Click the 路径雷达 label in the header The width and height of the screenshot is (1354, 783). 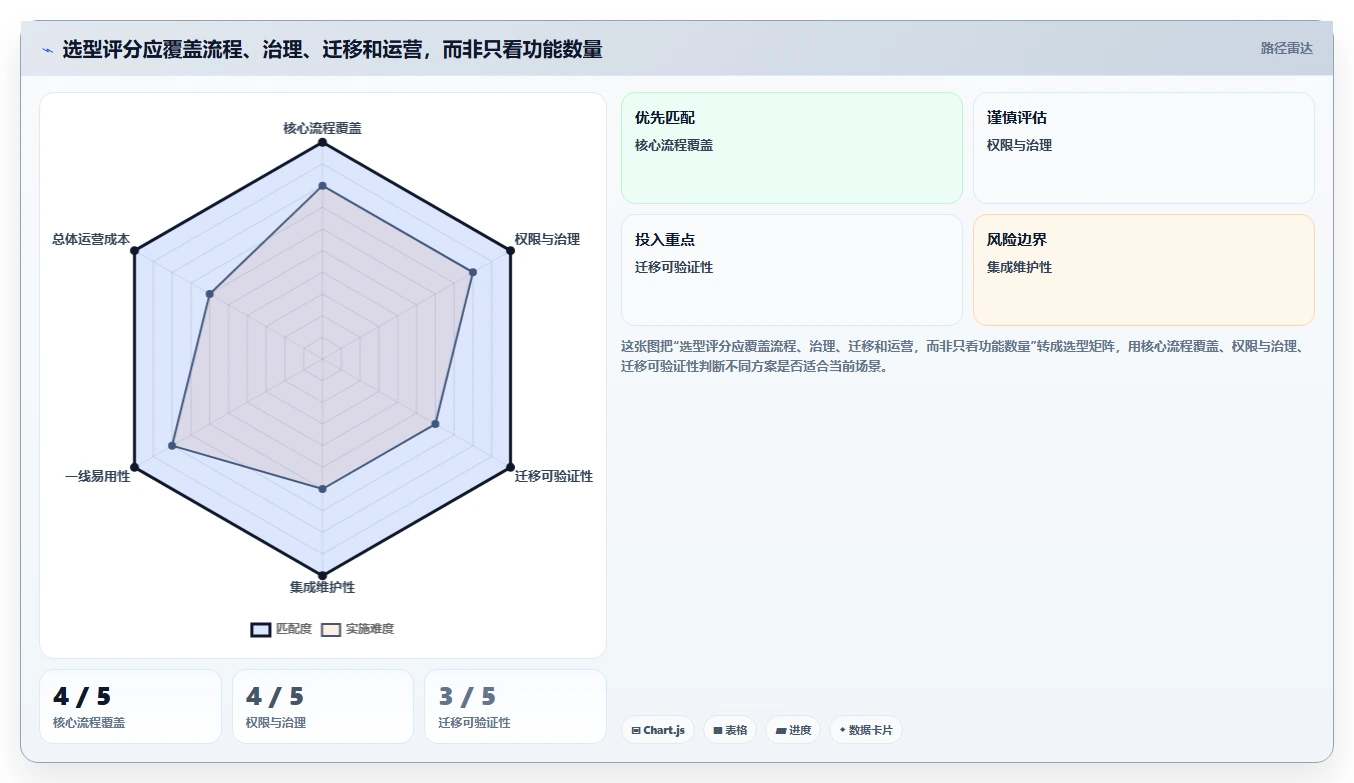click(1286, 48)
